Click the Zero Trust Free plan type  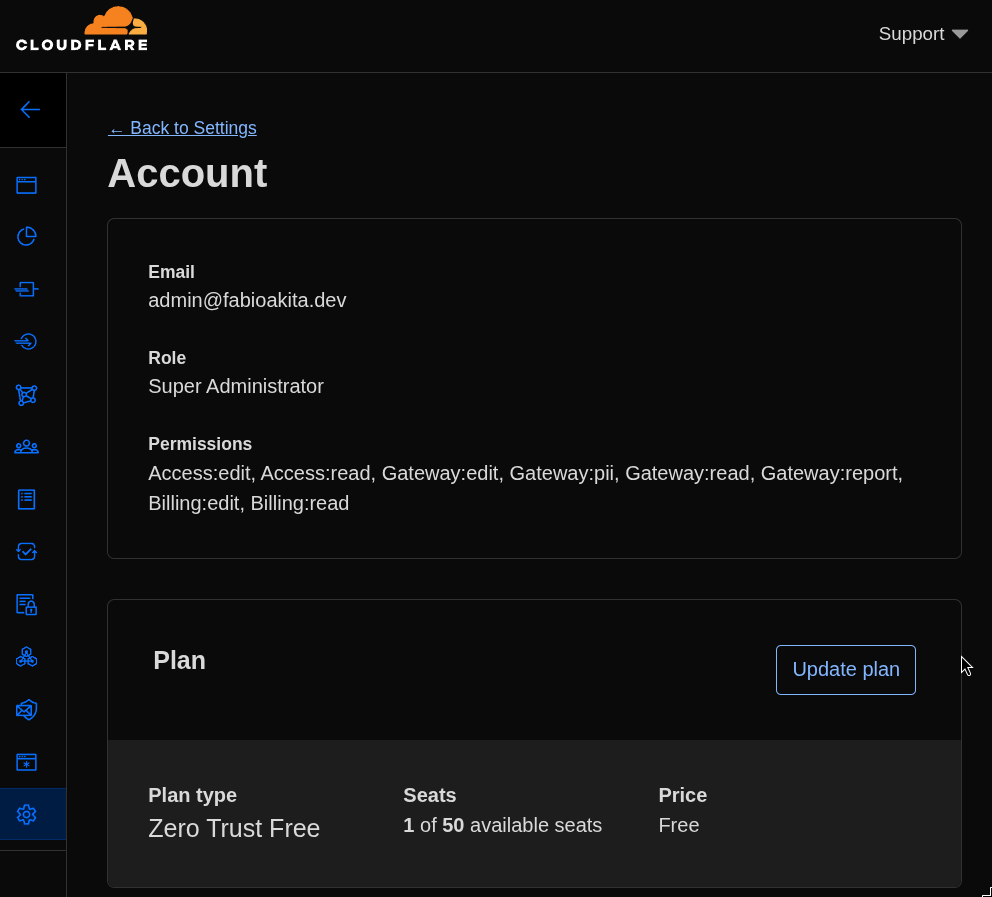point(234,828)
